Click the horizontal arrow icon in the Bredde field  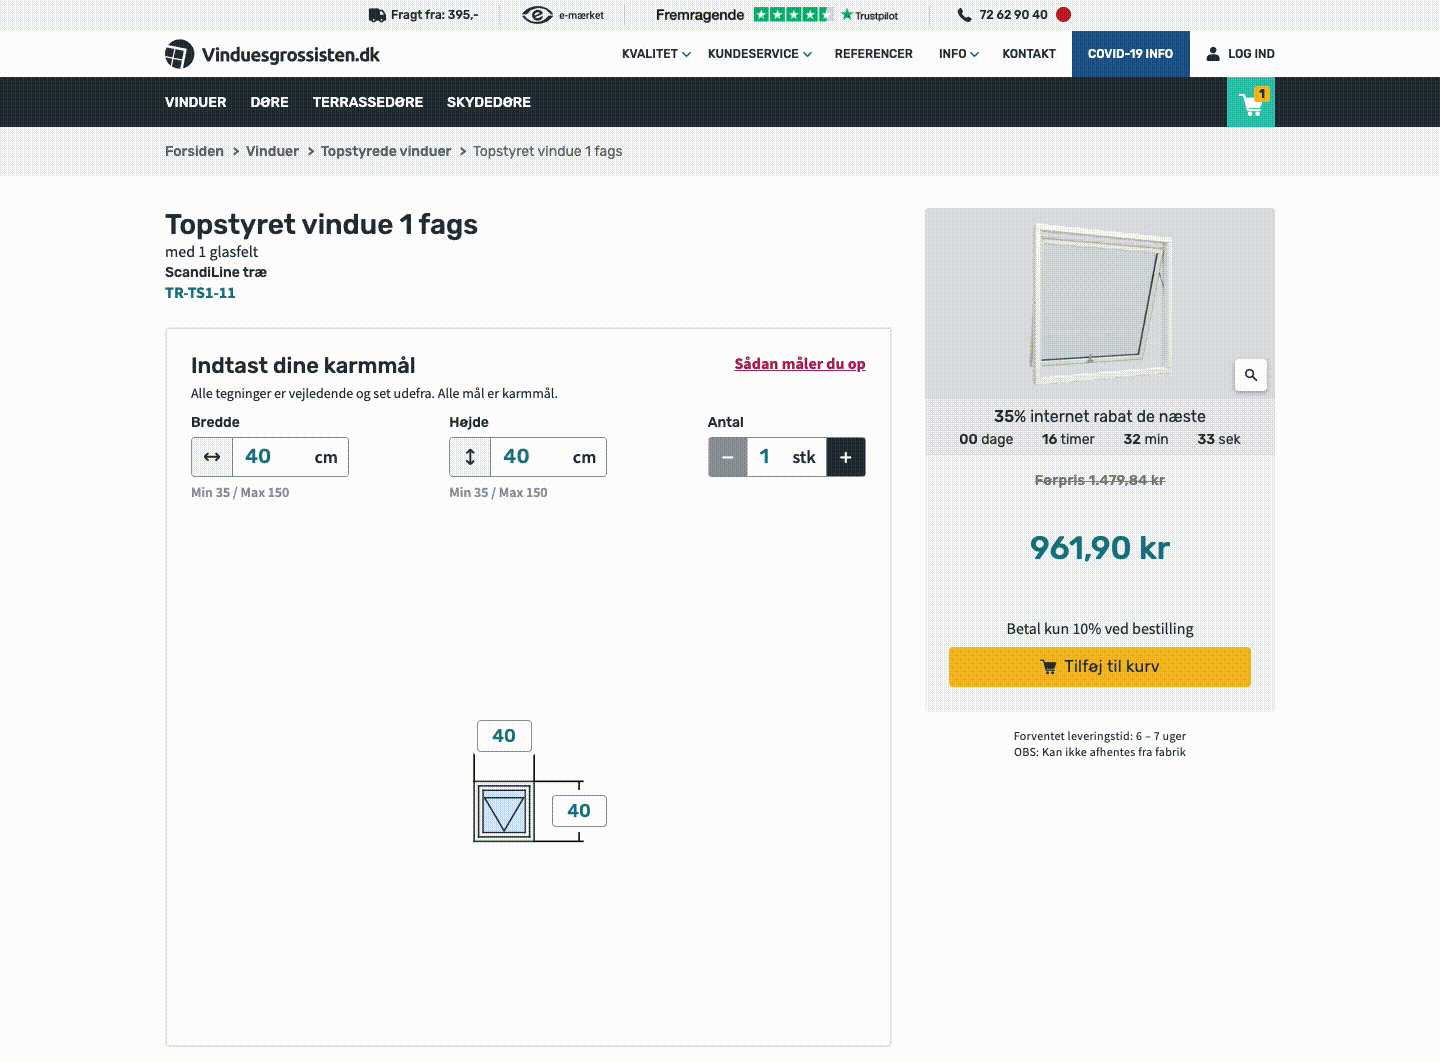(211, 456)
